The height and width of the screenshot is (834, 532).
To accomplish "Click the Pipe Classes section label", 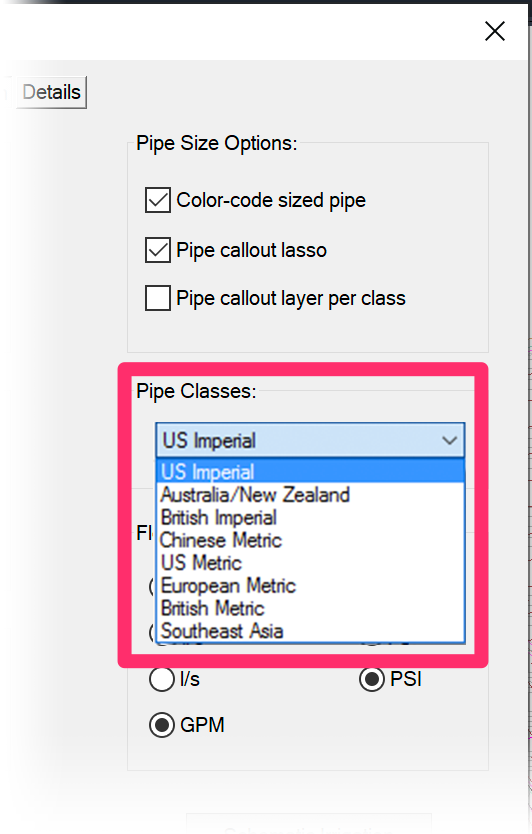I will pyautogui.click(x=196, y=391).
